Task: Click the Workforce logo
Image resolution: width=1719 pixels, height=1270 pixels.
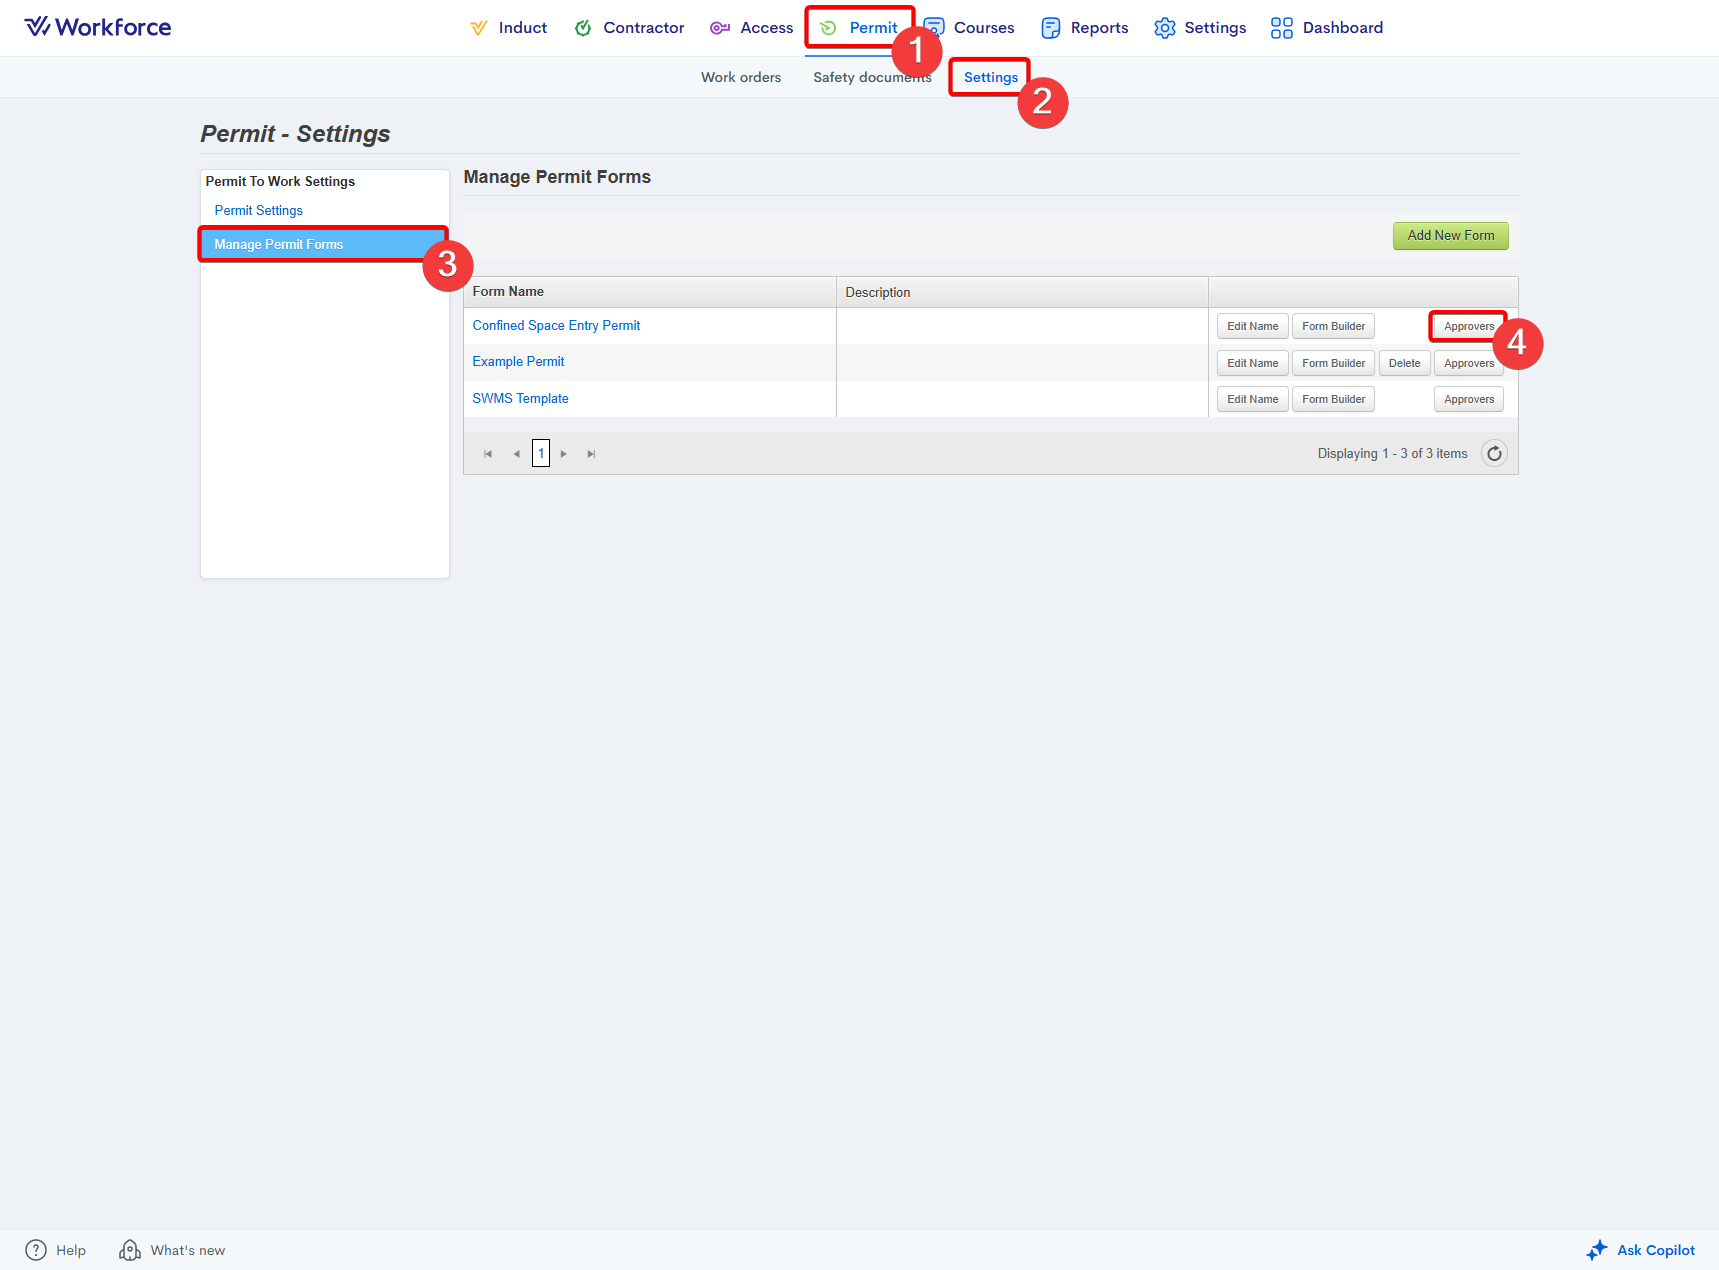Action: 98,27
